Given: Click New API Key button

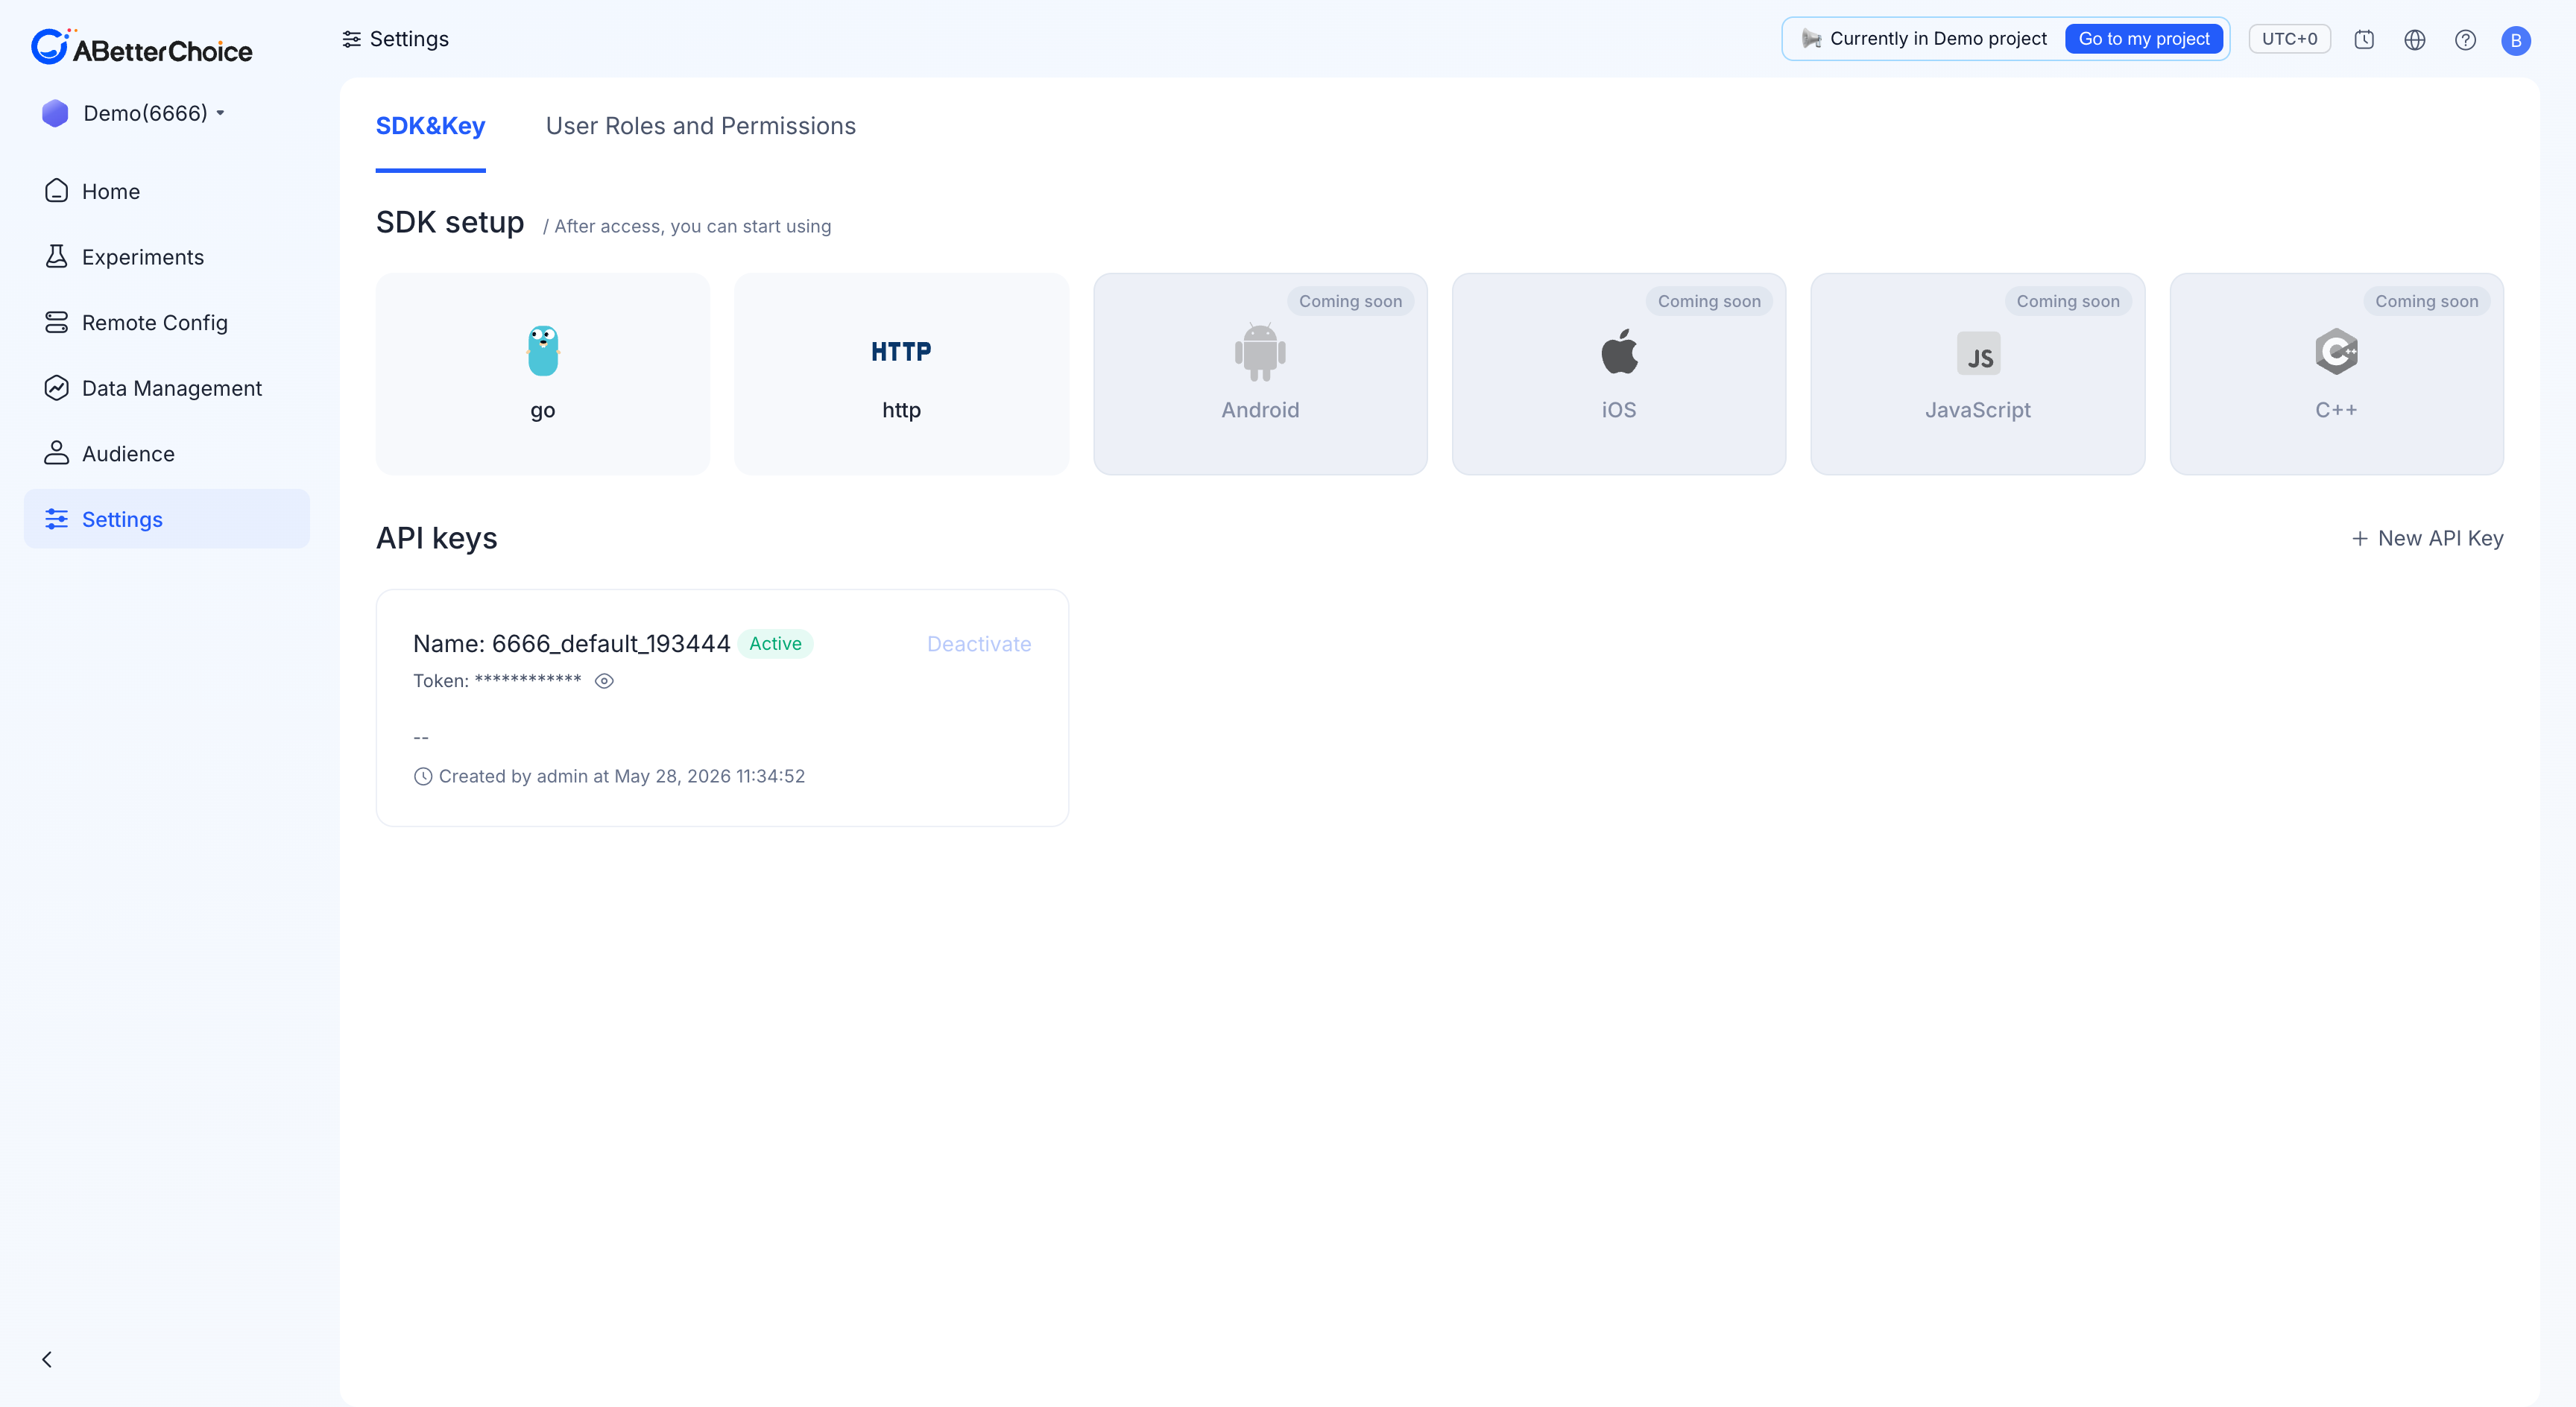Looking at the screenshot, I should click(x=2427, y=538).
